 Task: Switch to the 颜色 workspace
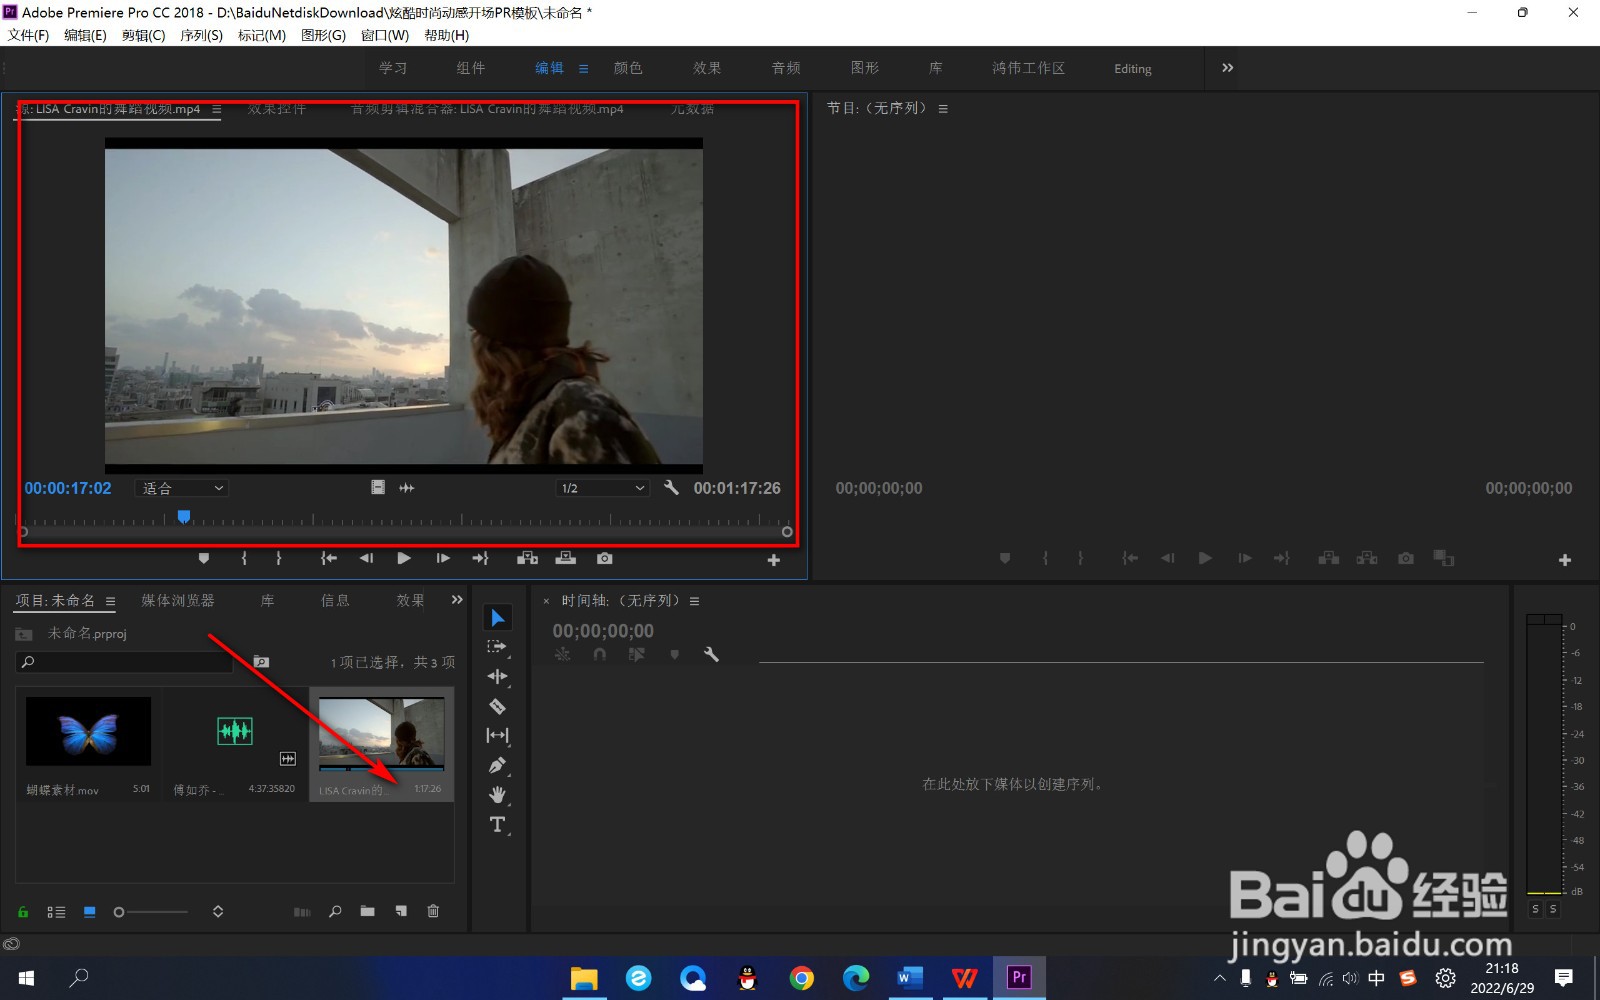tap(628, 68)
